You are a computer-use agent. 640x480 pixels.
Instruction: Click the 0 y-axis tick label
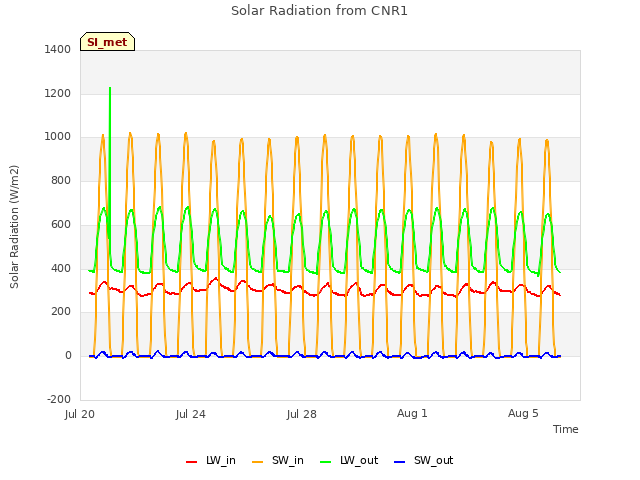(x=68, y=356)
